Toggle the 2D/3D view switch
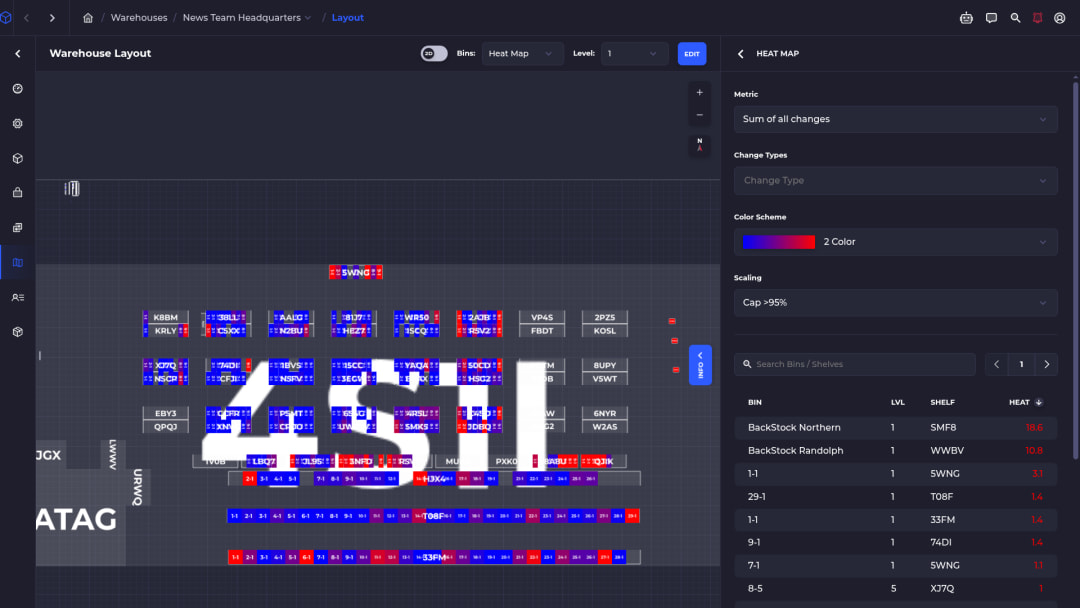Image resolution: width=1080 pixels, height=608 pixels. pyautogui.click(x=434, y=54)
